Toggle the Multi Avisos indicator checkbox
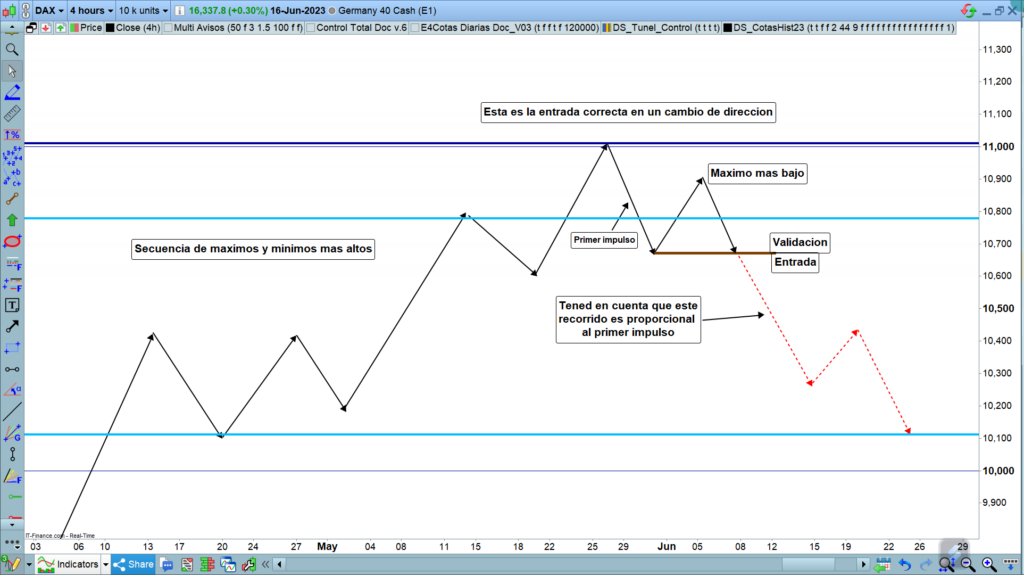 (166, 28)
